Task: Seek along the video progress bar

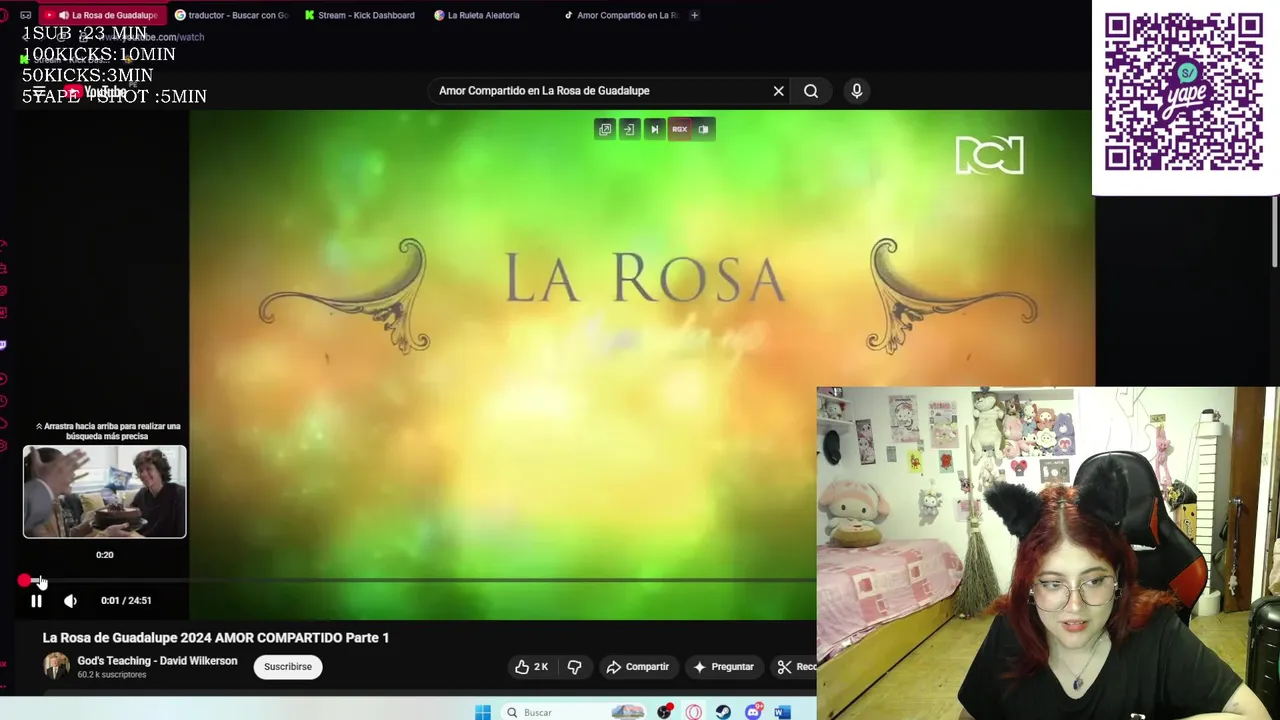Action: 420,580
